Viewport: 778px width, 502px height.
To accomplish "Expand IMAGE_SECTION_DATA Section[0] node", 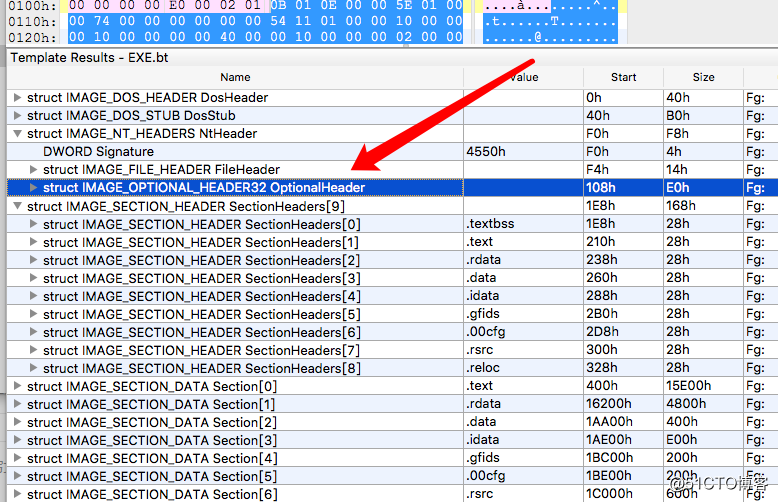I will point(17,386).
